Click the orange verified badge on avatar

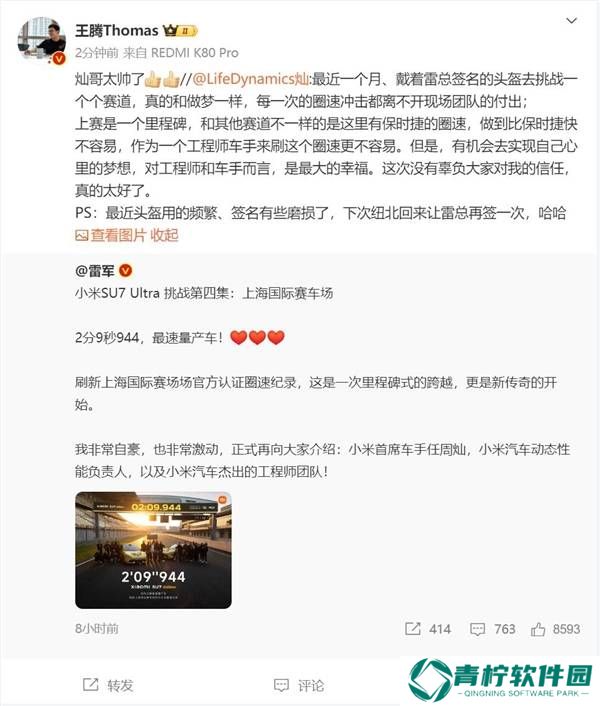pyautogui.click(x=59, y=58)
